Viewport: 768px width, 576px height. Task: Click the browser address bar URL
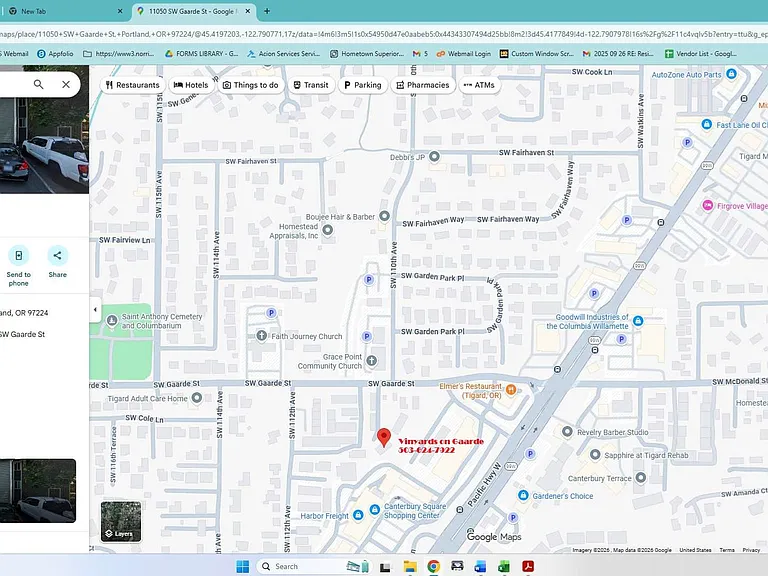point(384,34)
